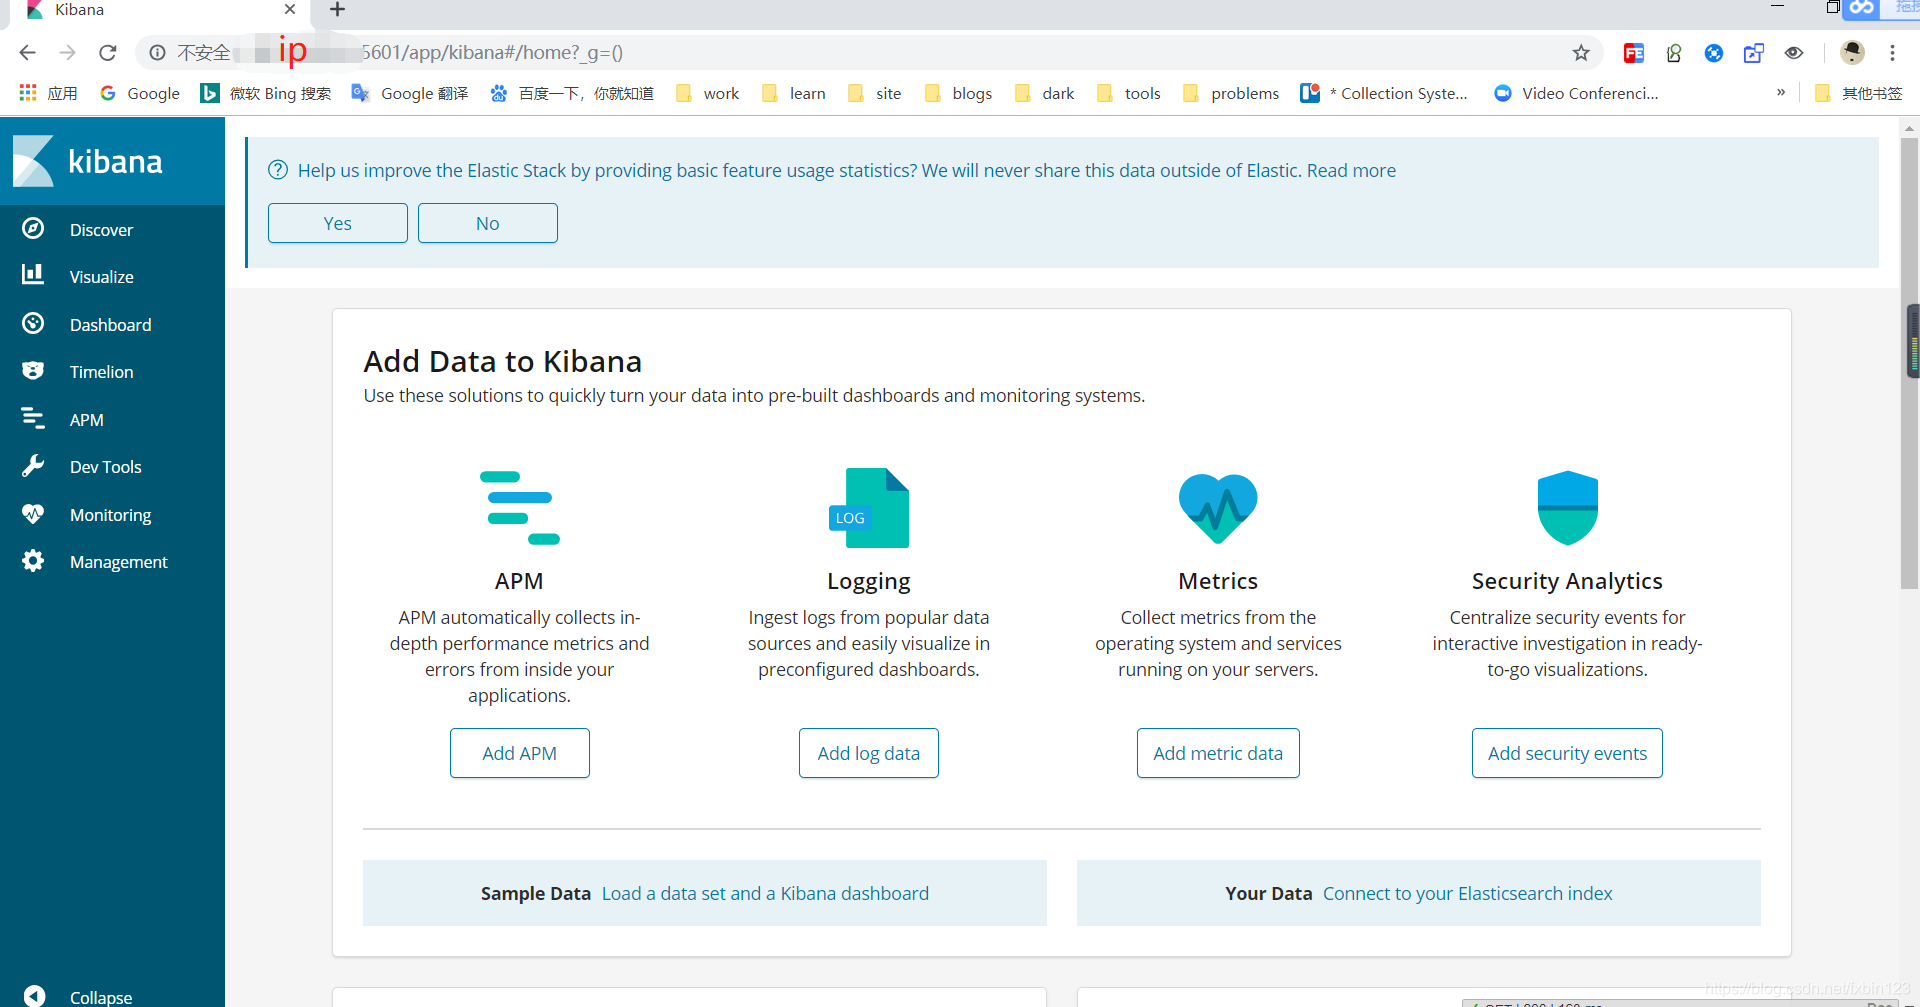Click No to decline usage statistics

(x=488, y=223)
